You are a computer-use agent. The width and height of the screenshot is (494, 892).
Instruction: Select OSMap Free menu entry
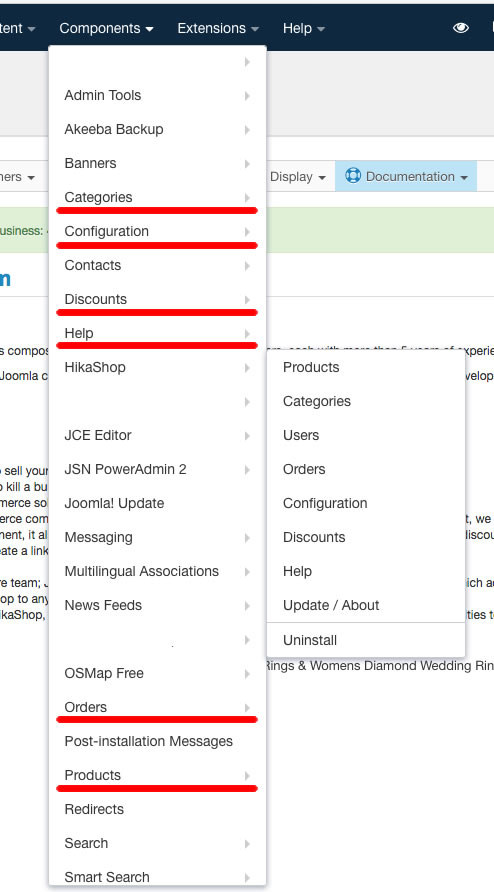(x=157, y=674)
